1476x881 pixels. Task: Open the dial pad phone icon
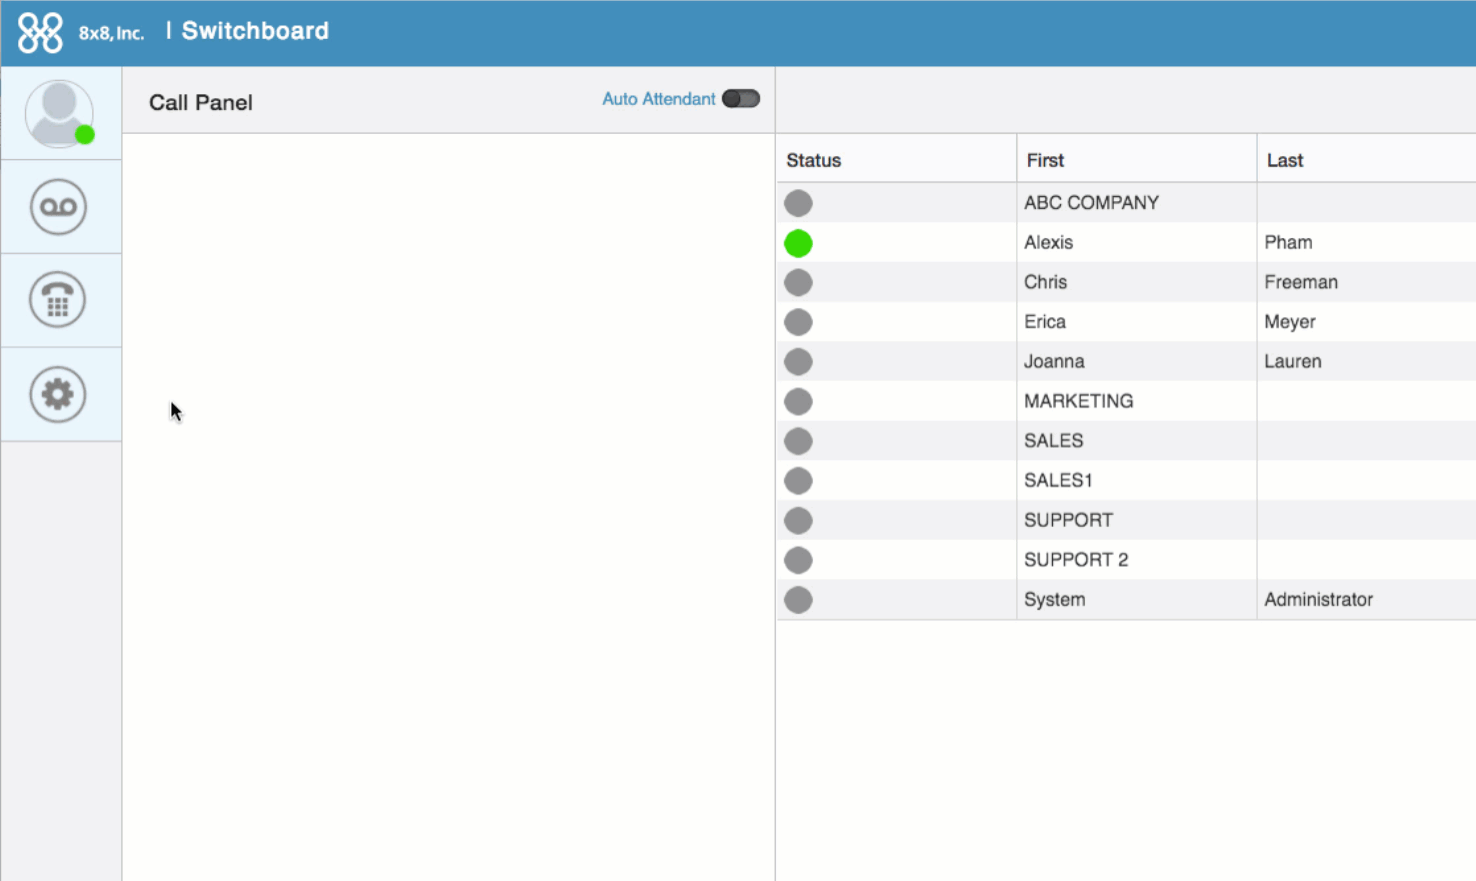point(58,300)
